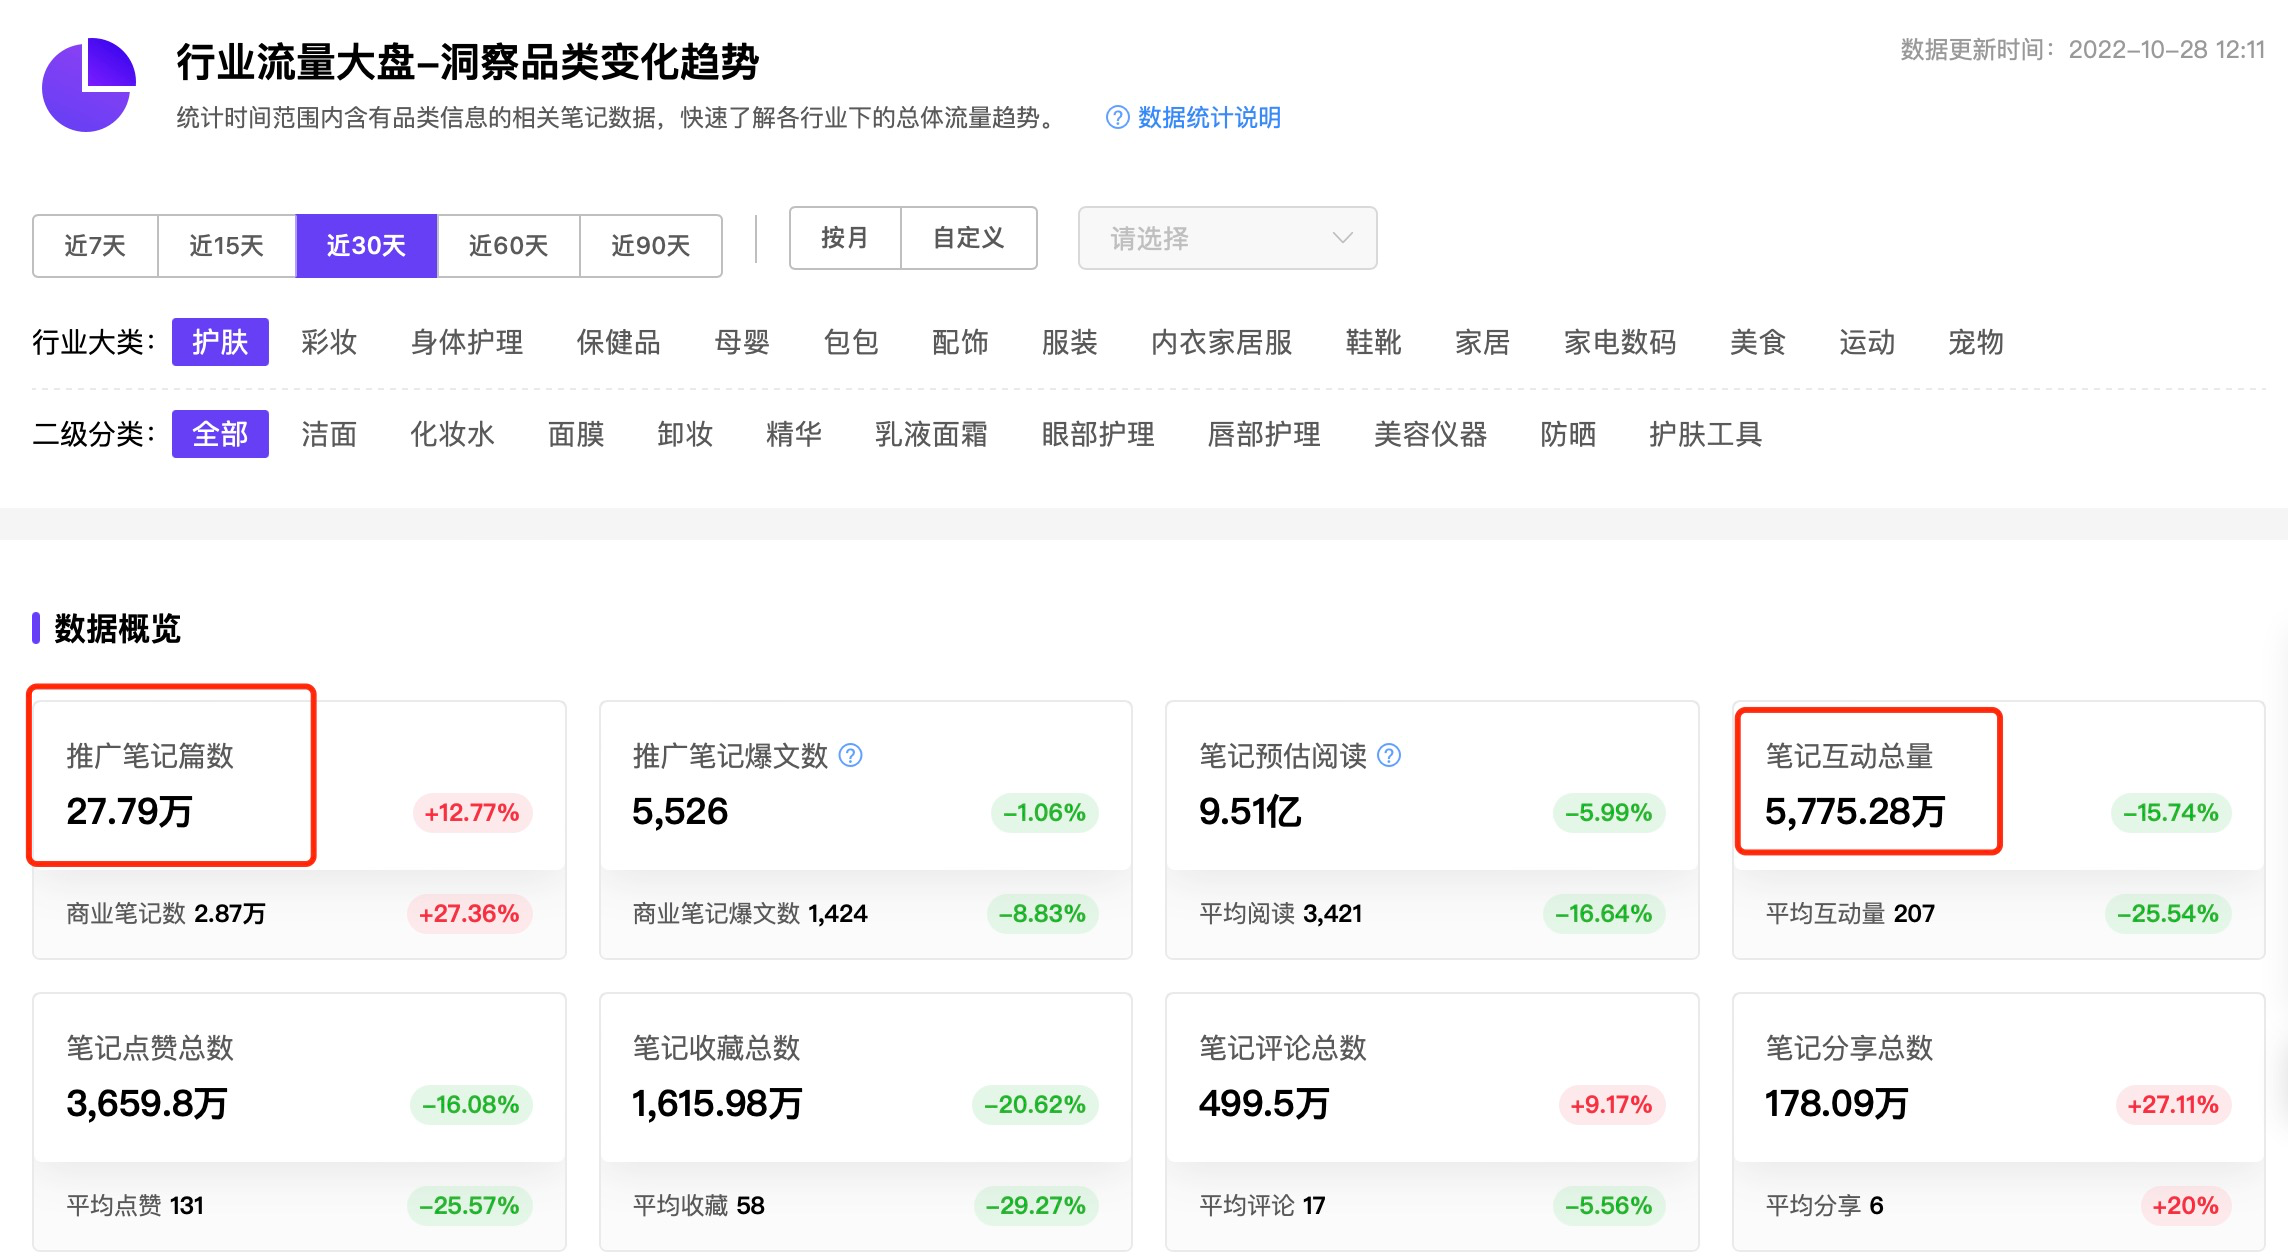This screenshot has height=1256, width=2288.
Task: Click the +27.11% shares change badge
Action: (x=2173, y=1104)
